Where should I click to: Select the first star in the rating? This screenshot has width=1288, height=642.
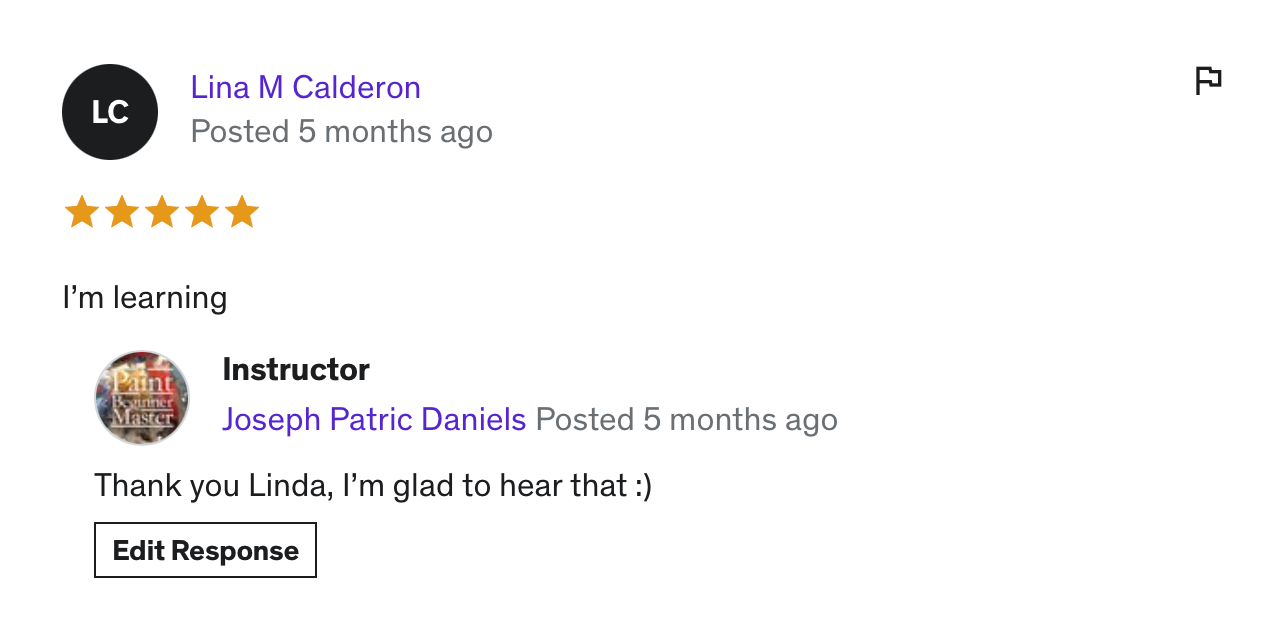[x=81, y=212]
